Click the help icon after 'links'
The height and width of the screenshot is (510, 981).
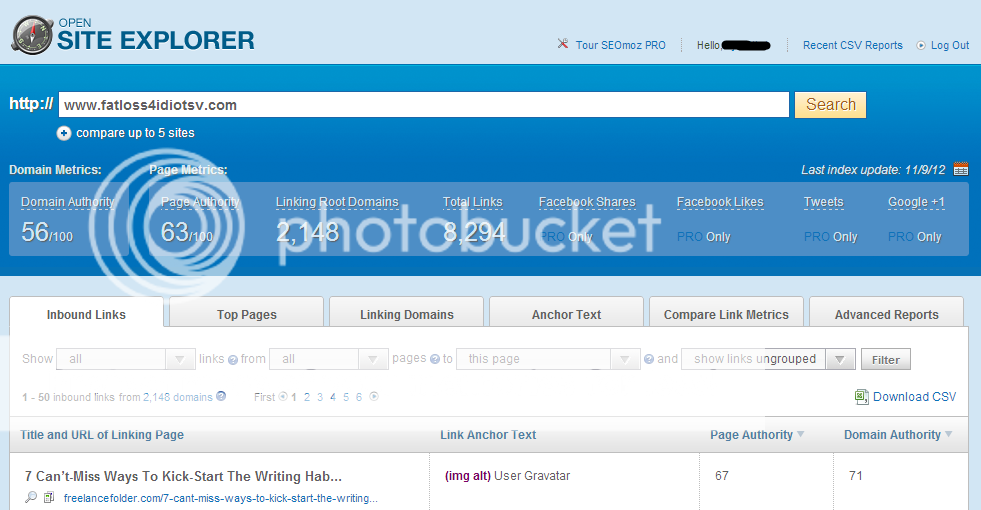tap(233, 360)
